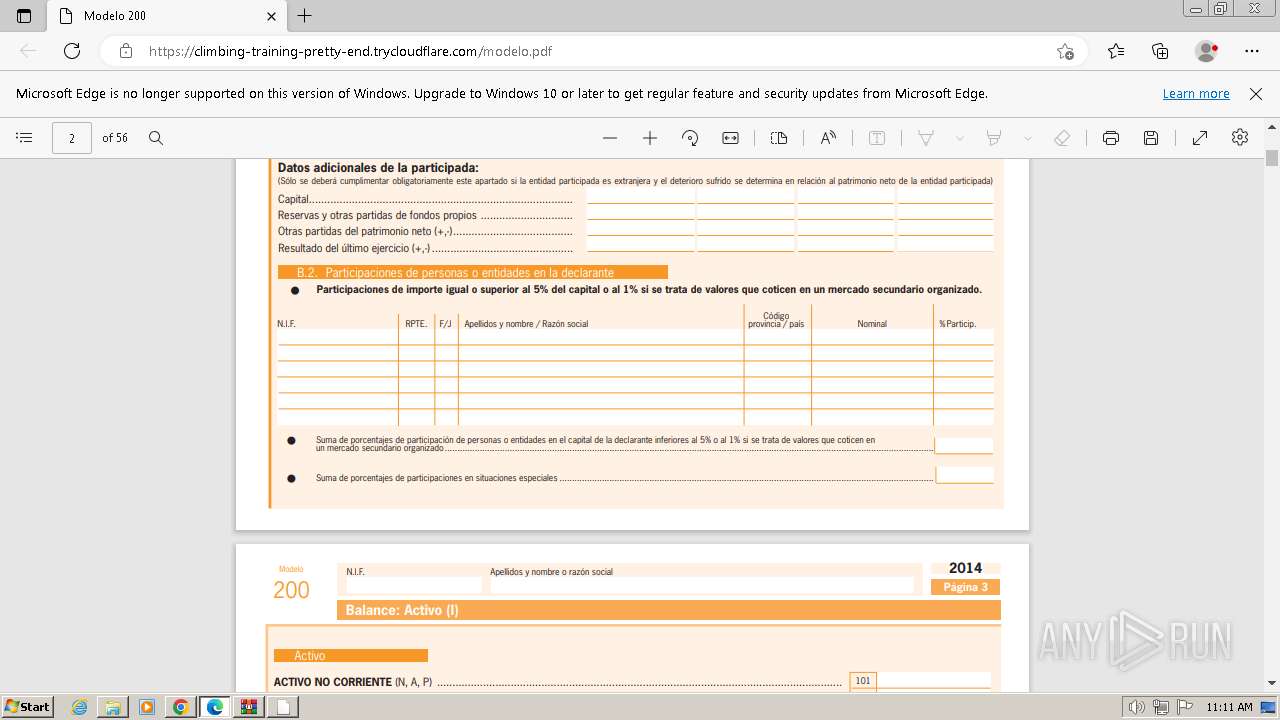
Task: Print the PDF document
Action: (x=1111, y=138)
